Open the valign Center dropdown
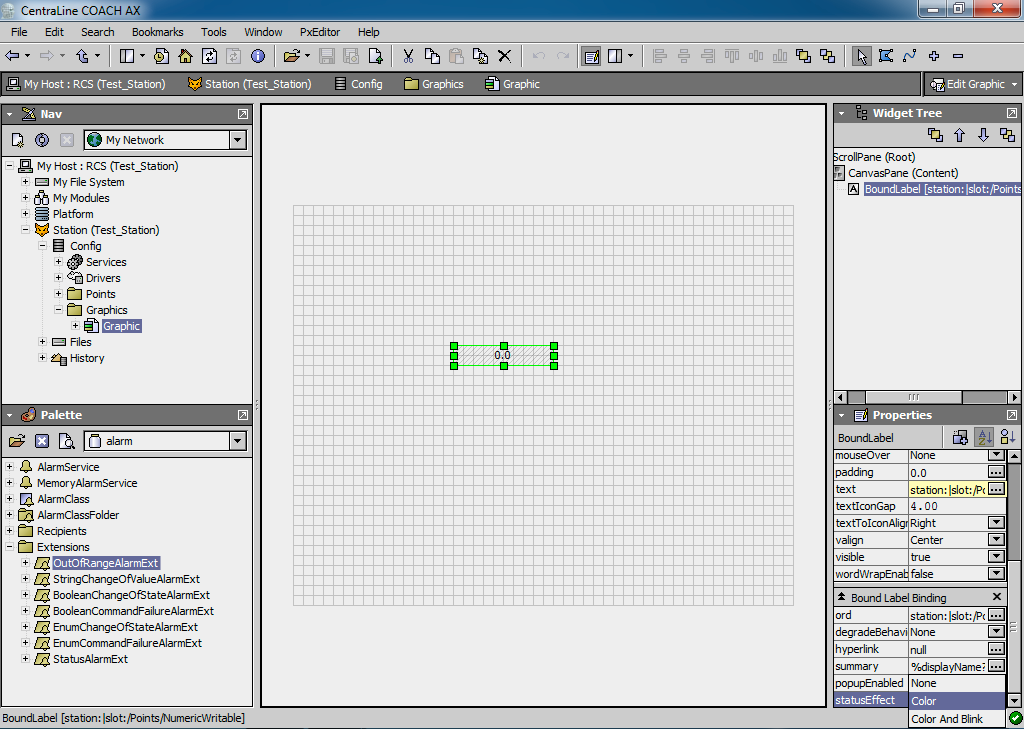Image resolution: width=1024 pixels, height=729 pixels. [996, 540]
